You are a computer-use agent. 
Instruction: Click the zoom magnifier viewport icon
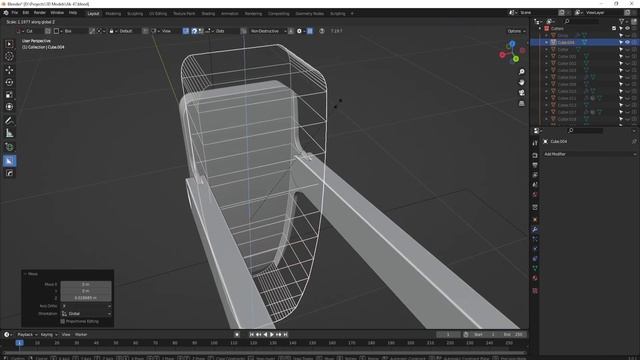(522, 72)
